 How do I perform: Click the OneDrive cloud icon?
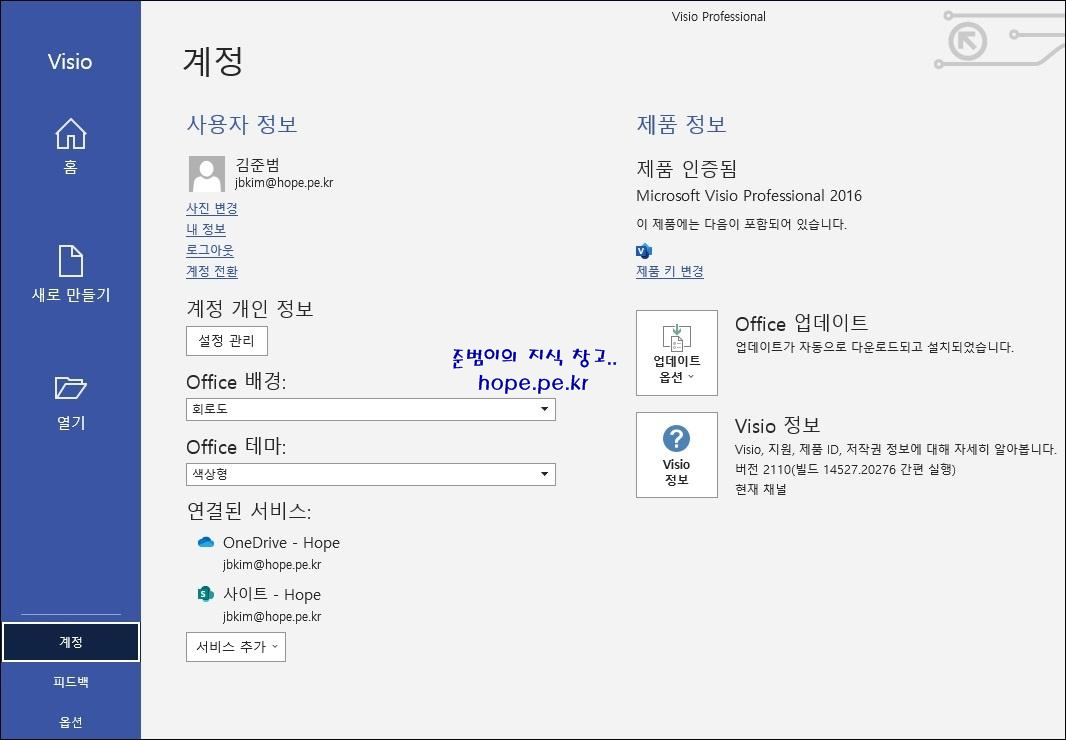pos(205,542)
